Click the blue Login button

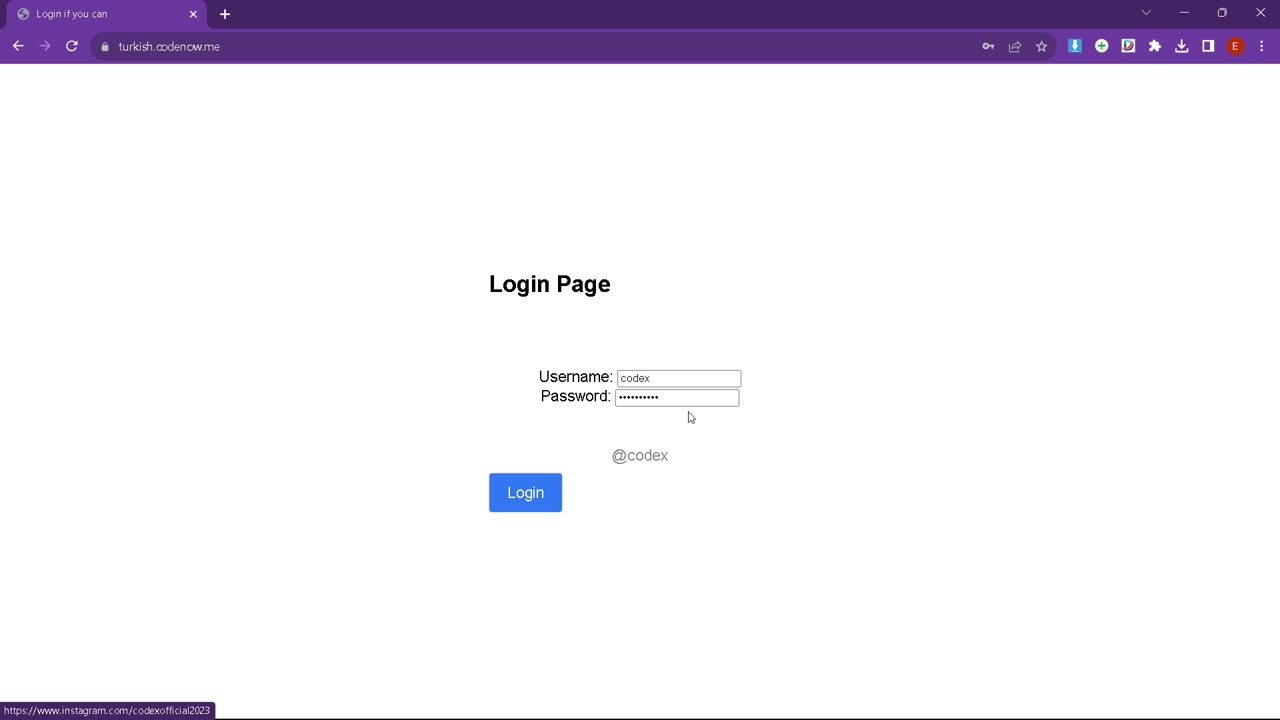525,493
